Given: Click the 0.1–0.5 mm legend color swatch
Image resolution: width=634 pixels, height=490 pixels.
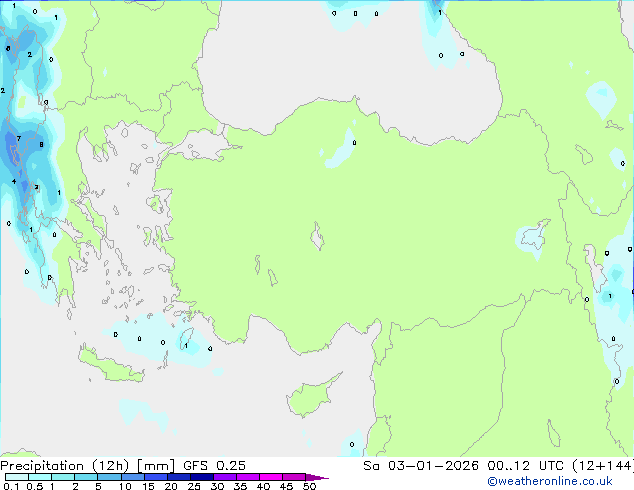Looking at the screenshot, I should (x=17, y=477).
